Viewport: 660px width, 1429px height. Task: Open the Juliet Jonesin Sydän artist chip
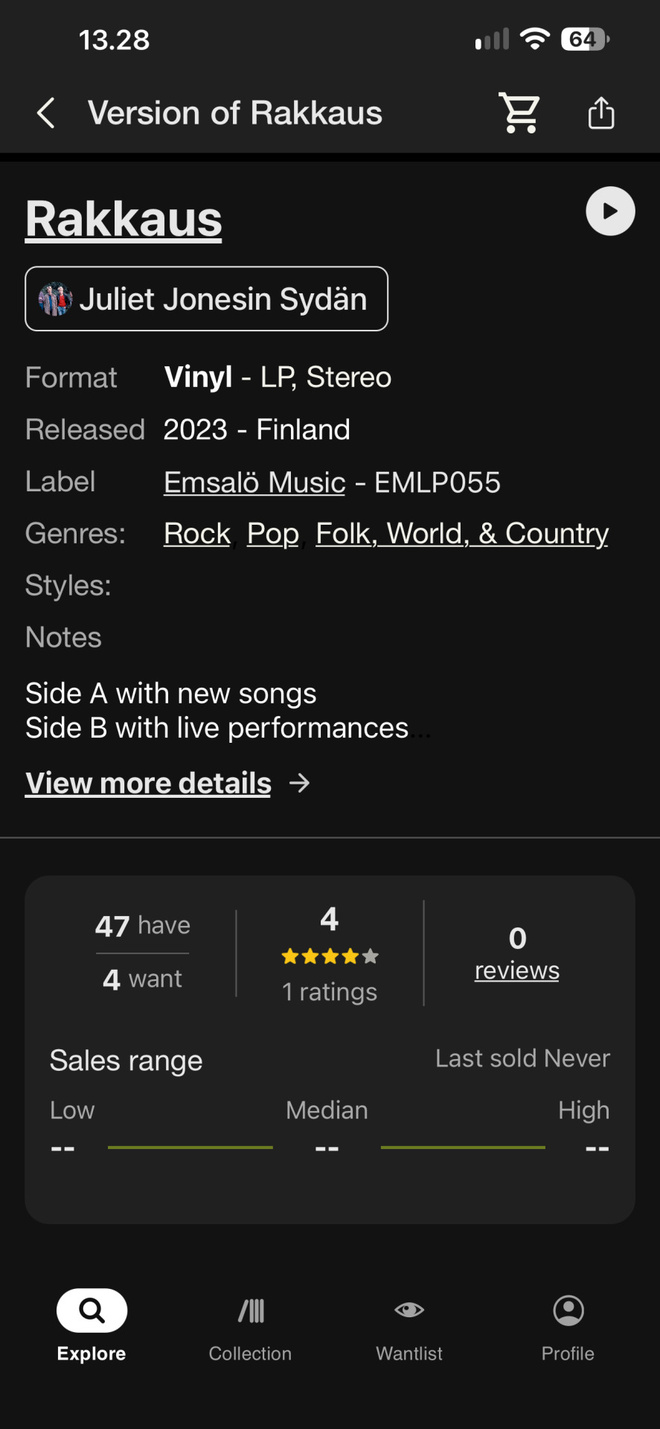tap(206, 298)
